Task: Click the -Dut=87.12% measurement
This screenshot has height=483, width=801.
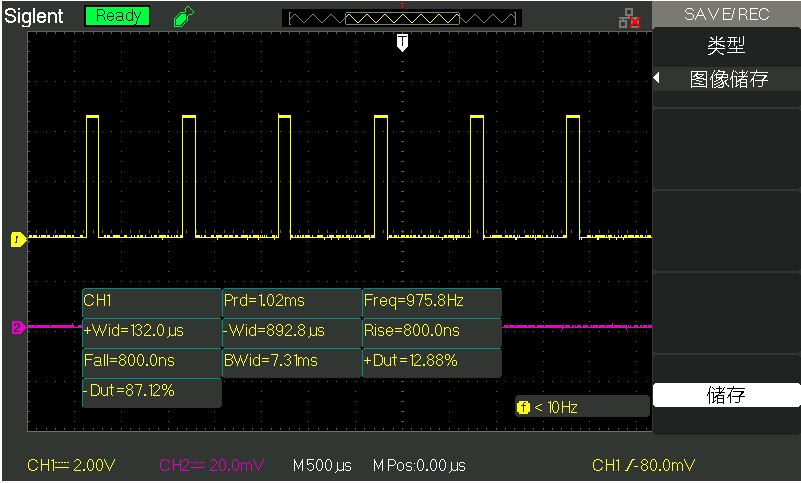Action: tap(152, 393)
